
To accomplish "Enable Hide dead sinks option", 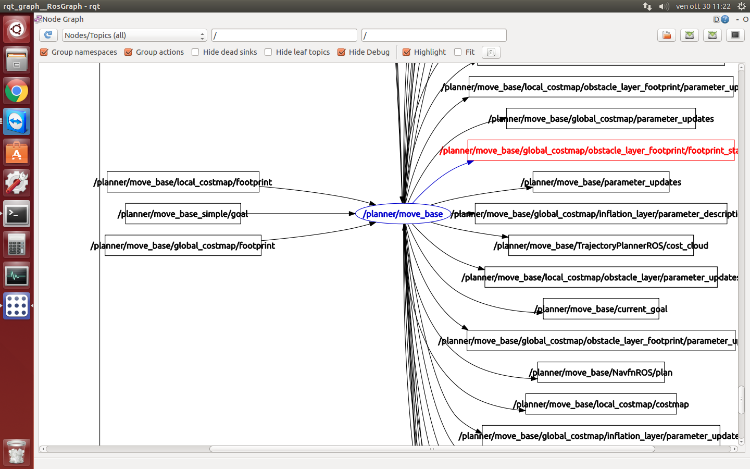I will click(x=196, y=52).
